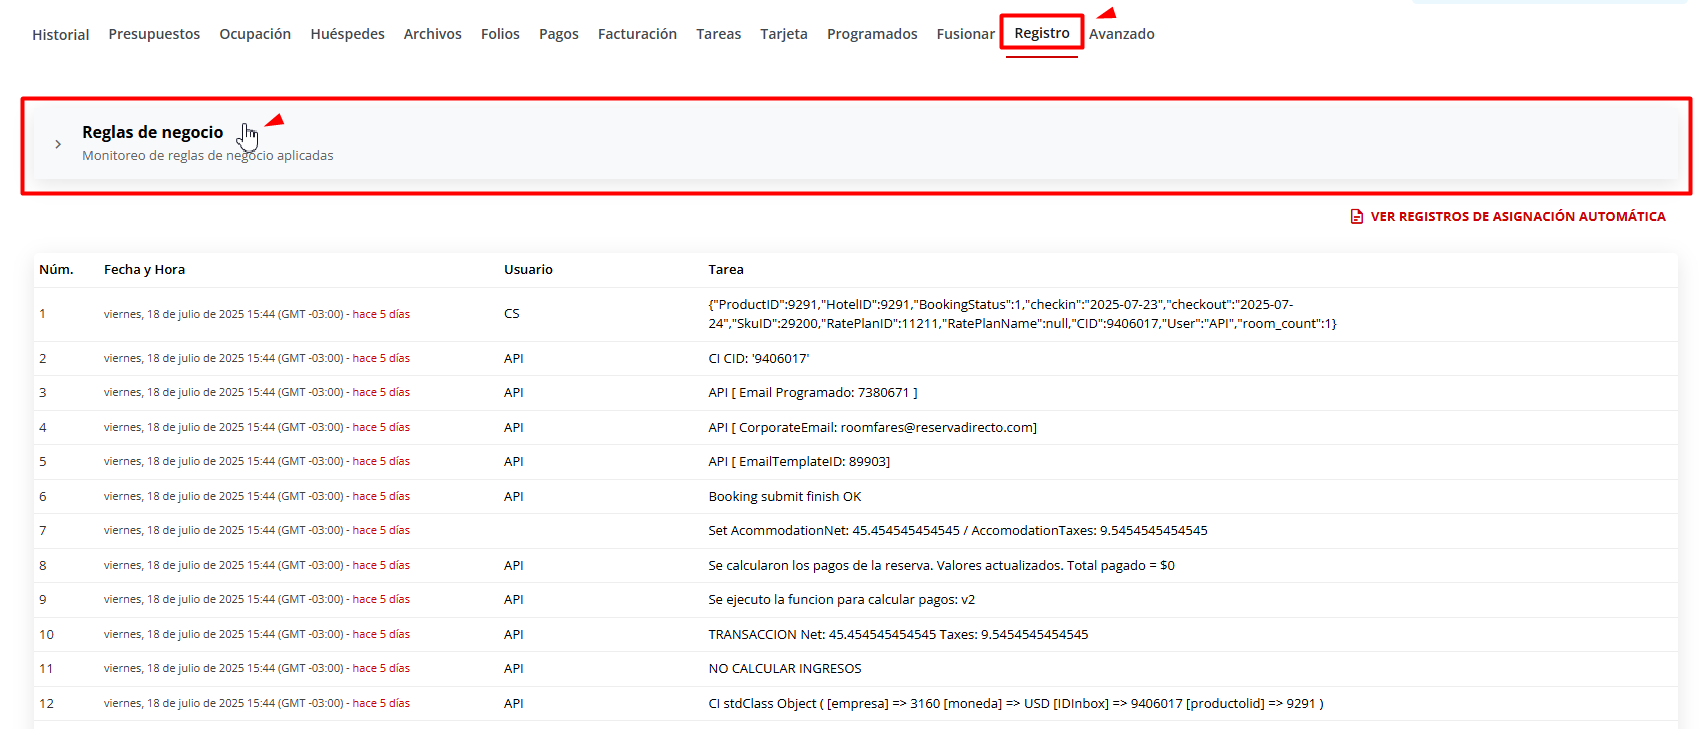Select the Registro tab
This screenshot has width=1708, height=729.
tap(1041, 33)
